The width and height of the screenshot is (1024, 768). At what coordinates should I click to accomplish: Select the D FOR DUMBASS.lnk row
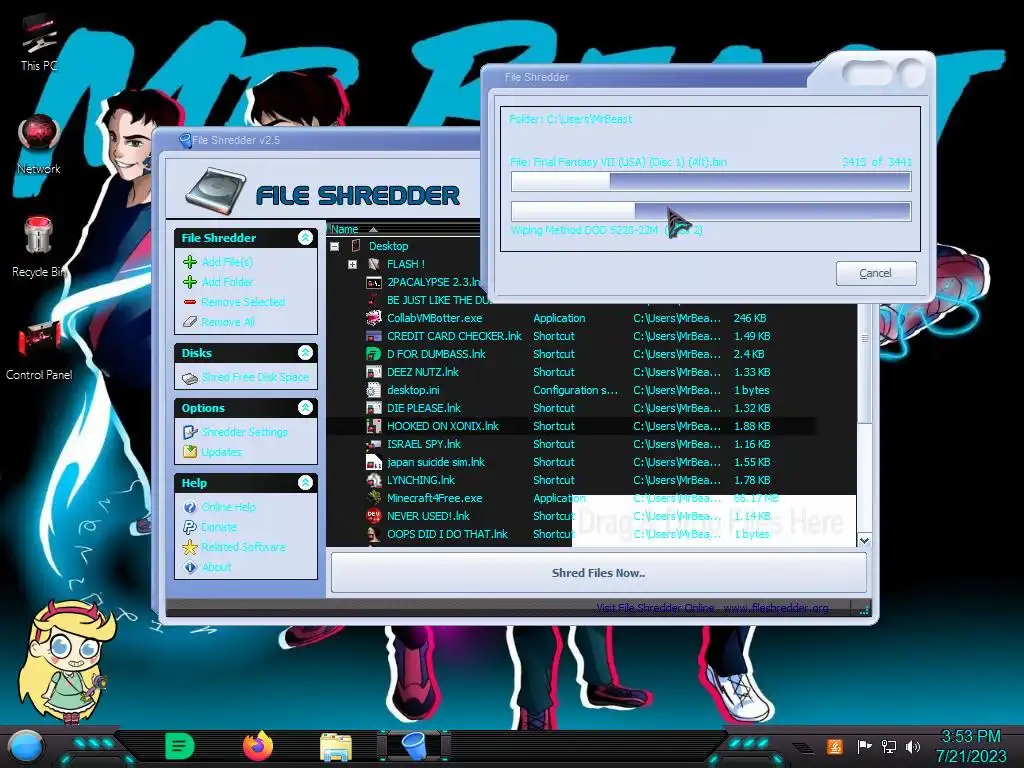coord(571,354)
